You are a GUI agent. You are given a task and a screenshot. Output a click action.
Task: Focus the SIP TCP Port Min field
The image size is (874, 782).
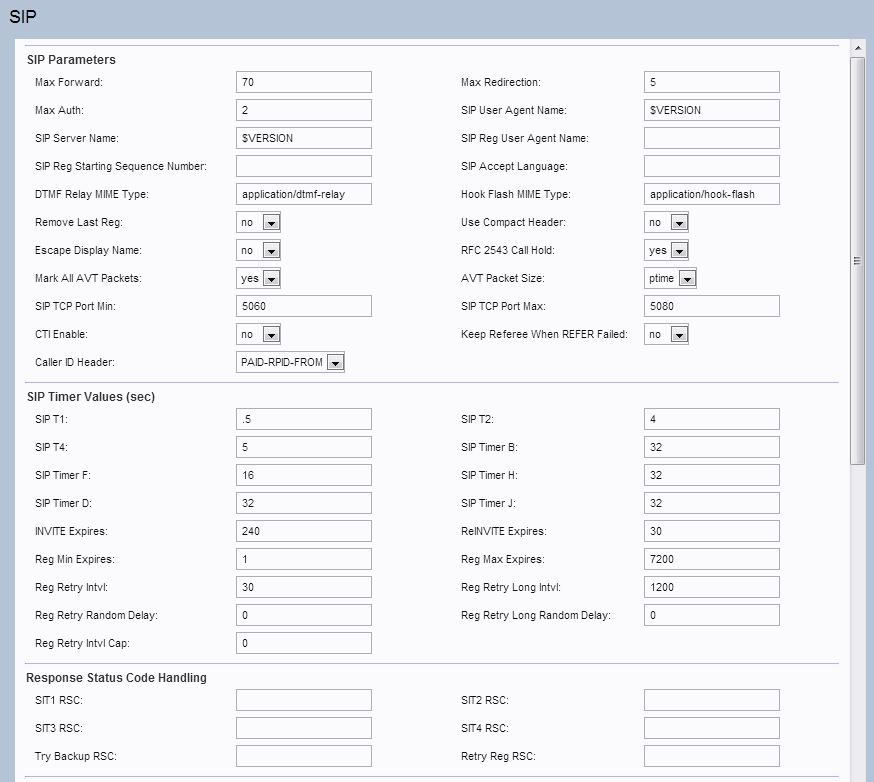(x=304, y=306)
